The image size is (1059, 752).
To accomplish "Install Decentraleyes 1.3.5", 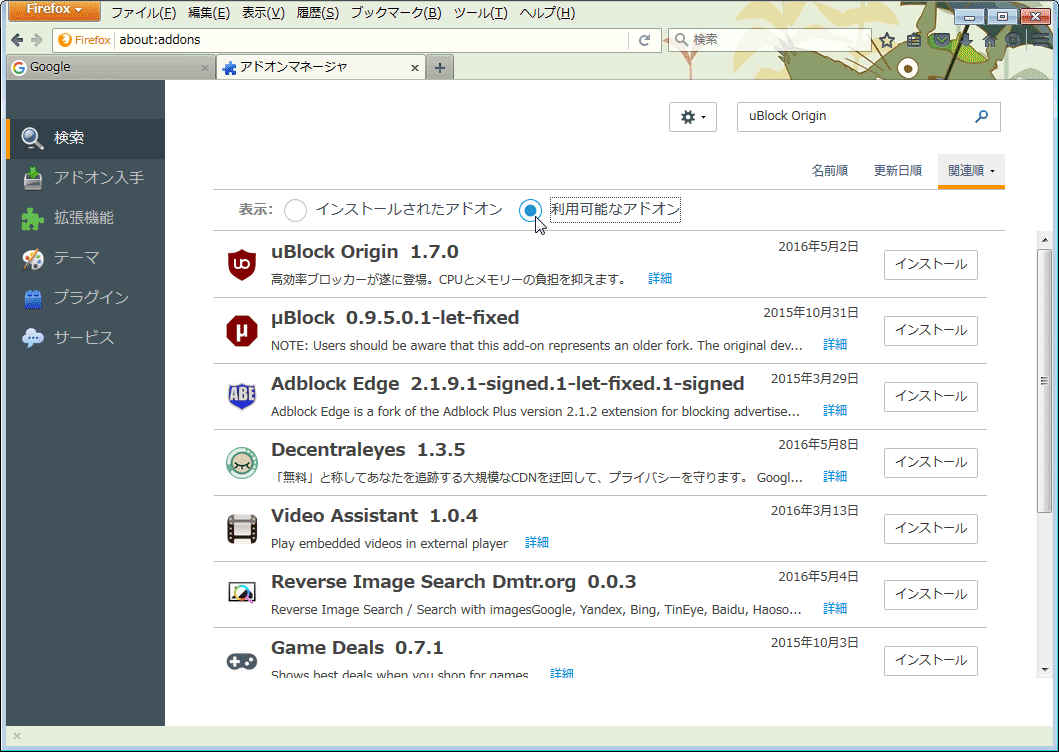I will pyautogui.click(x=931, y=463).
